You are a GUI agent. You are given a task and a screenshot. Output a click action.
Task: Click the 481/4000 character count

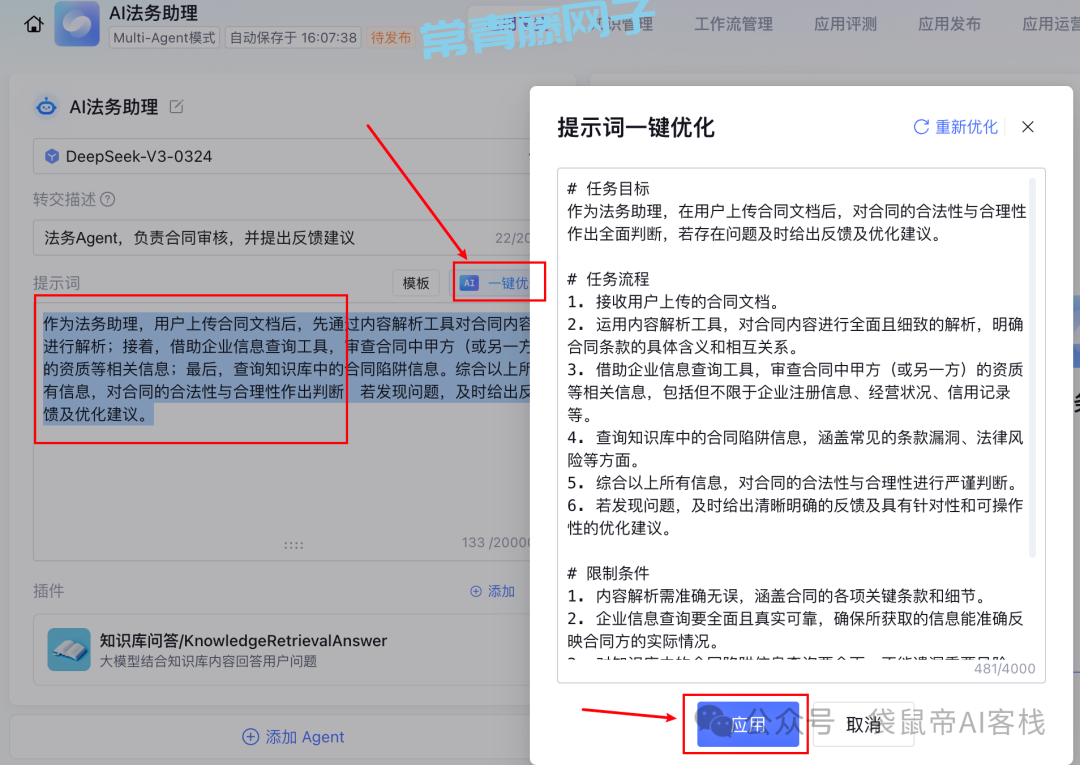tap(1004, 669)
